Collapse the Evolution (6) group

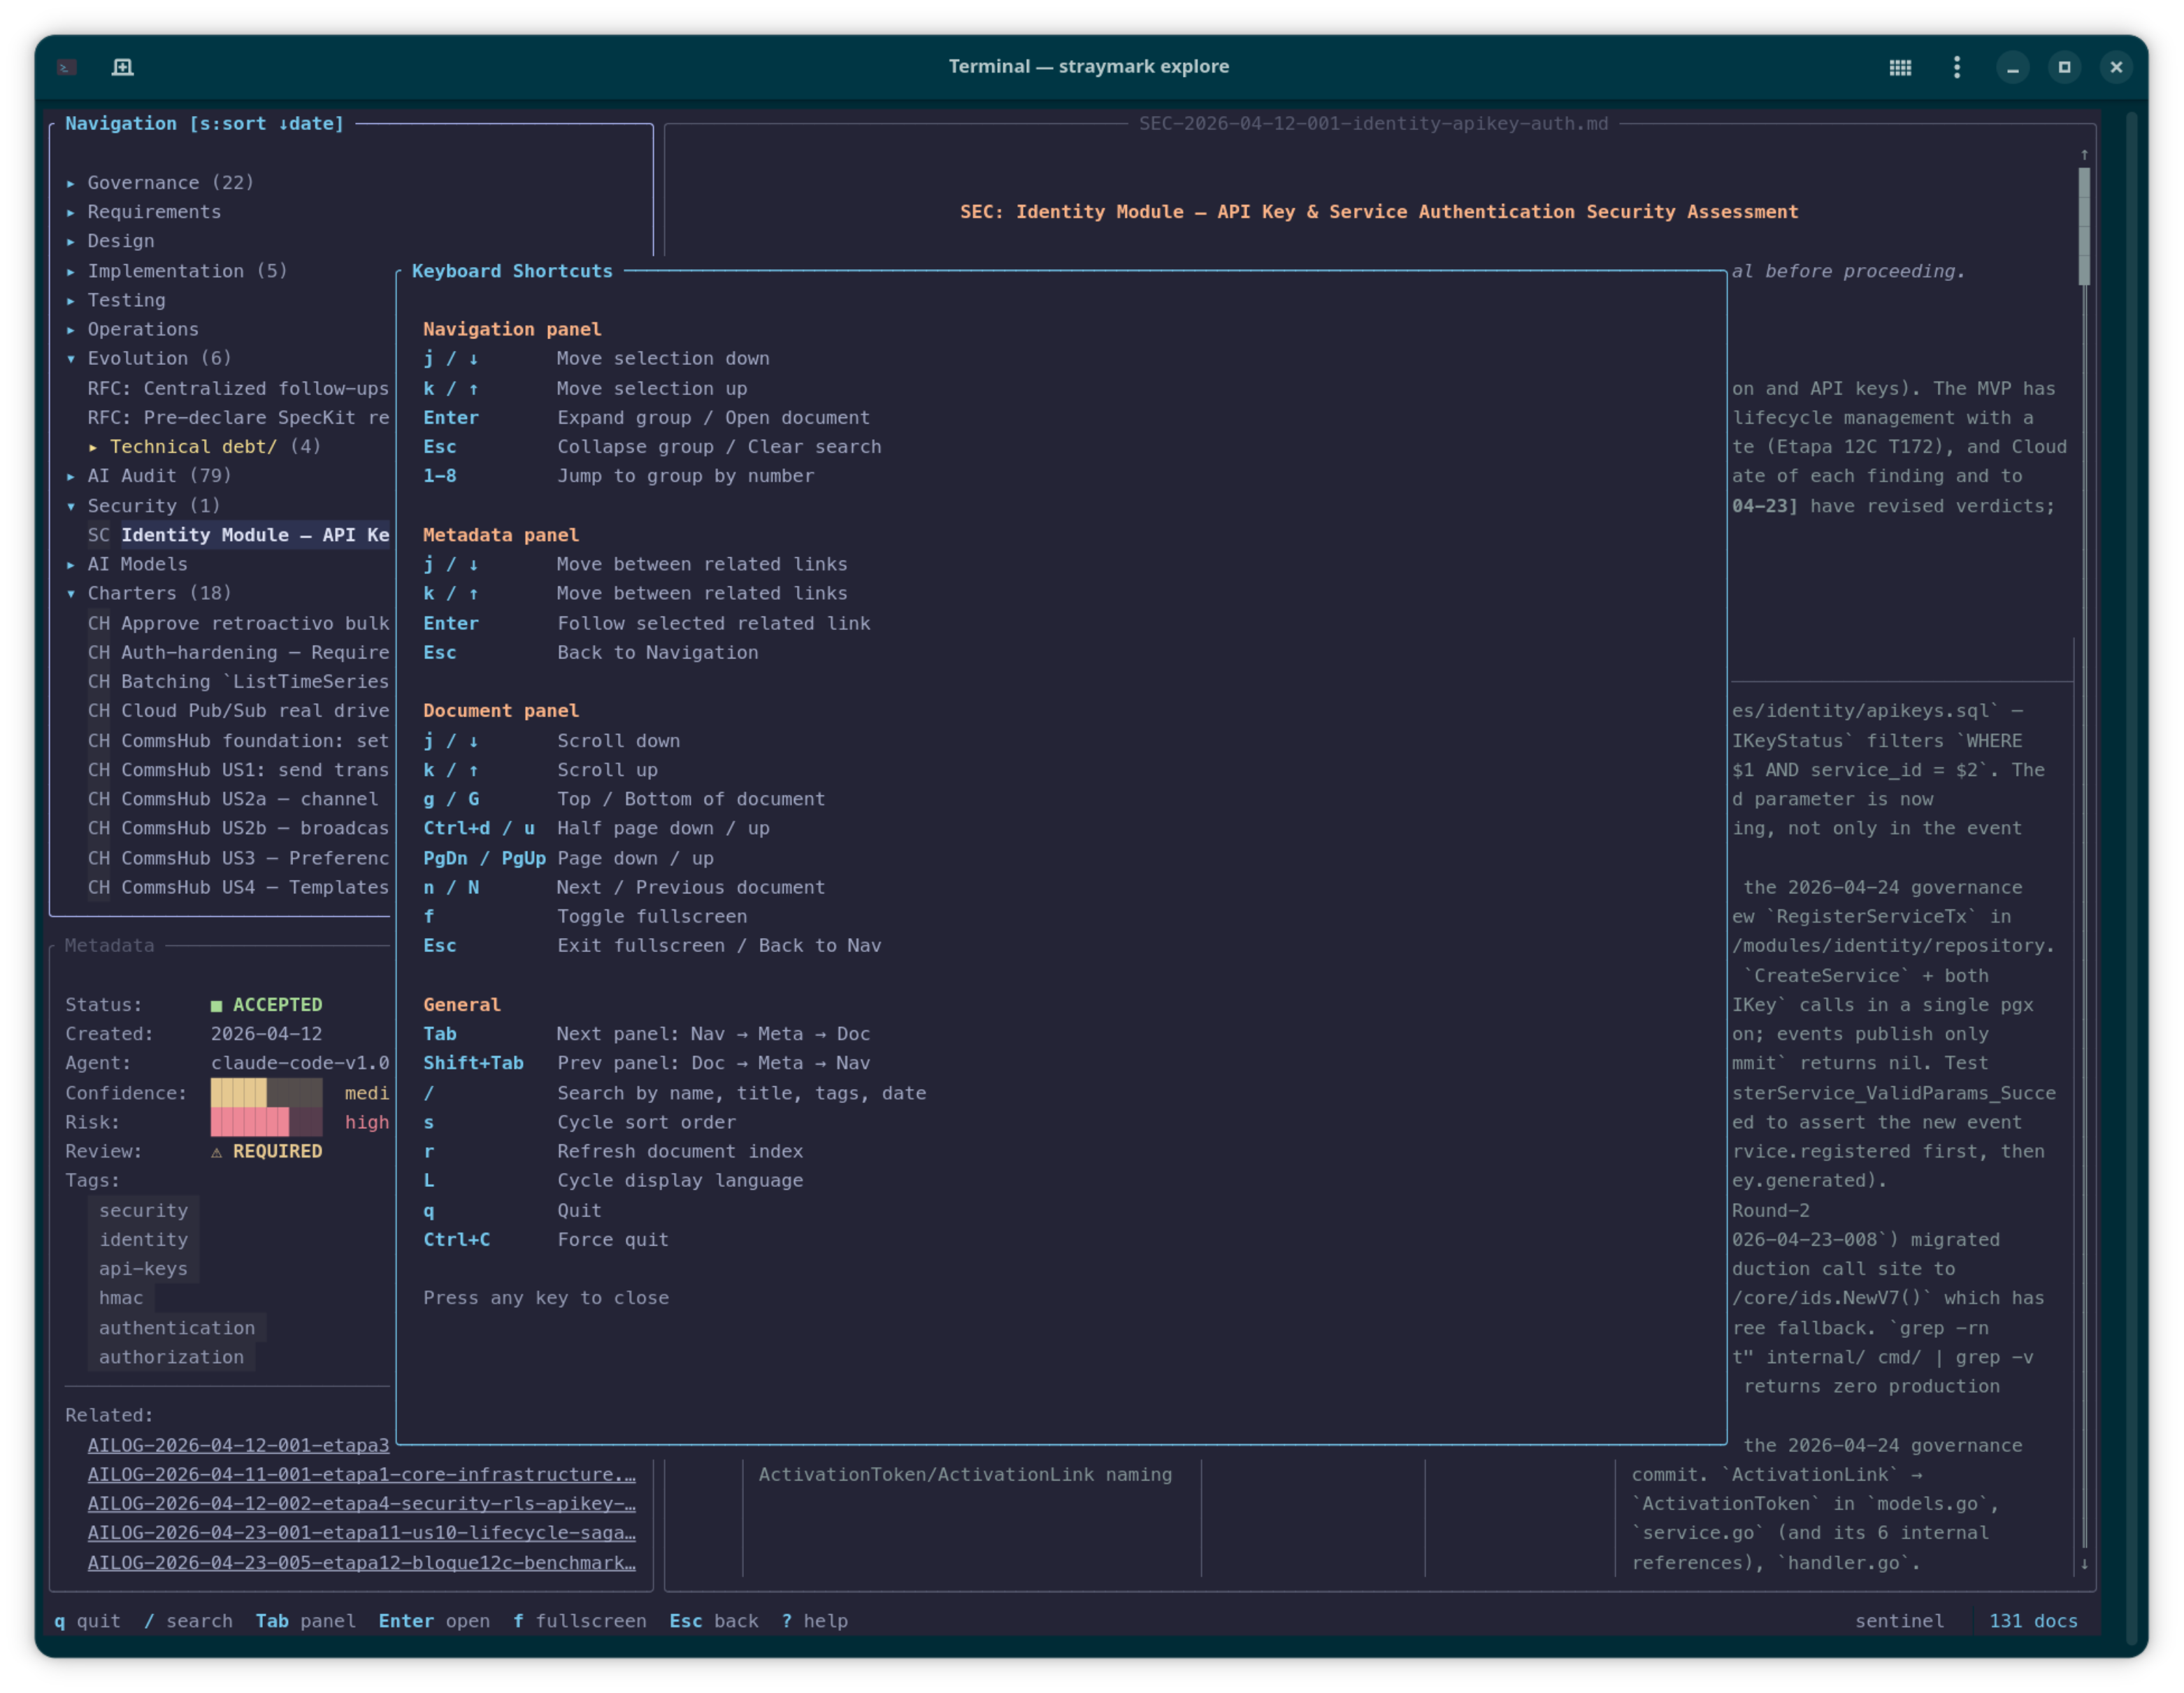pos(148,357)
